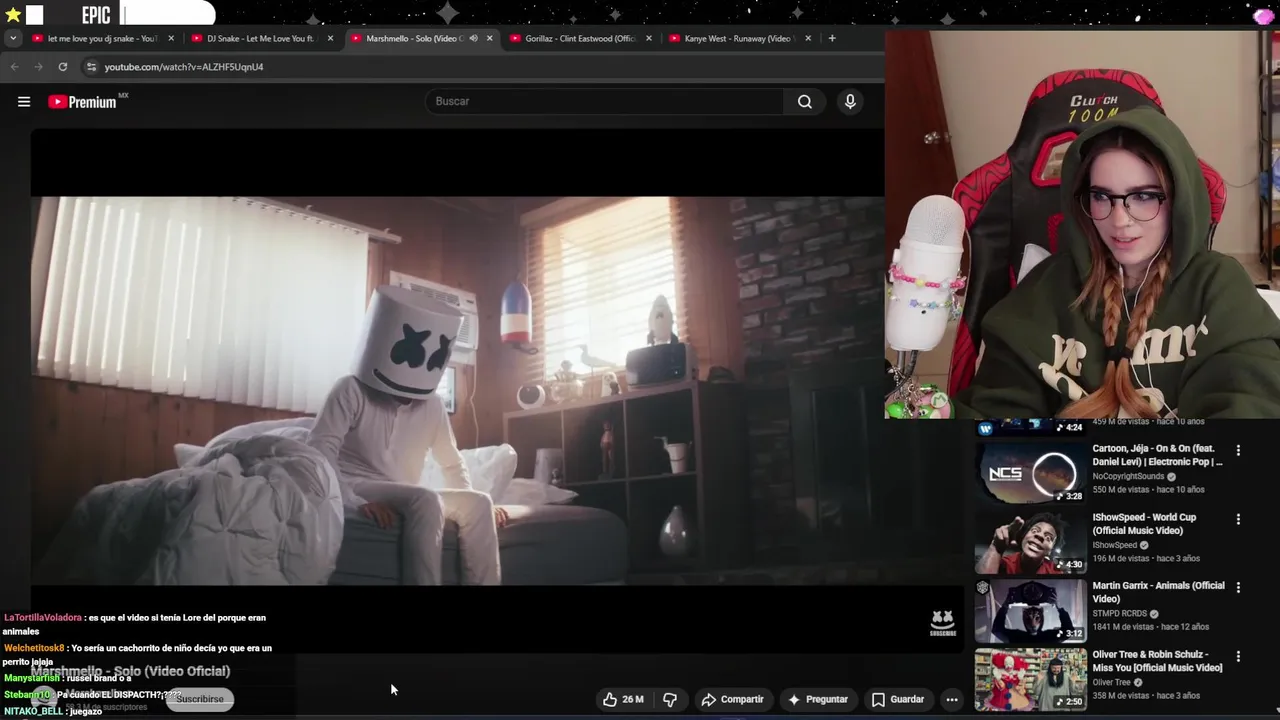Open options menu for Animals video
The height and width of the screenshot is (720, 1280).
pos(1238,587)
